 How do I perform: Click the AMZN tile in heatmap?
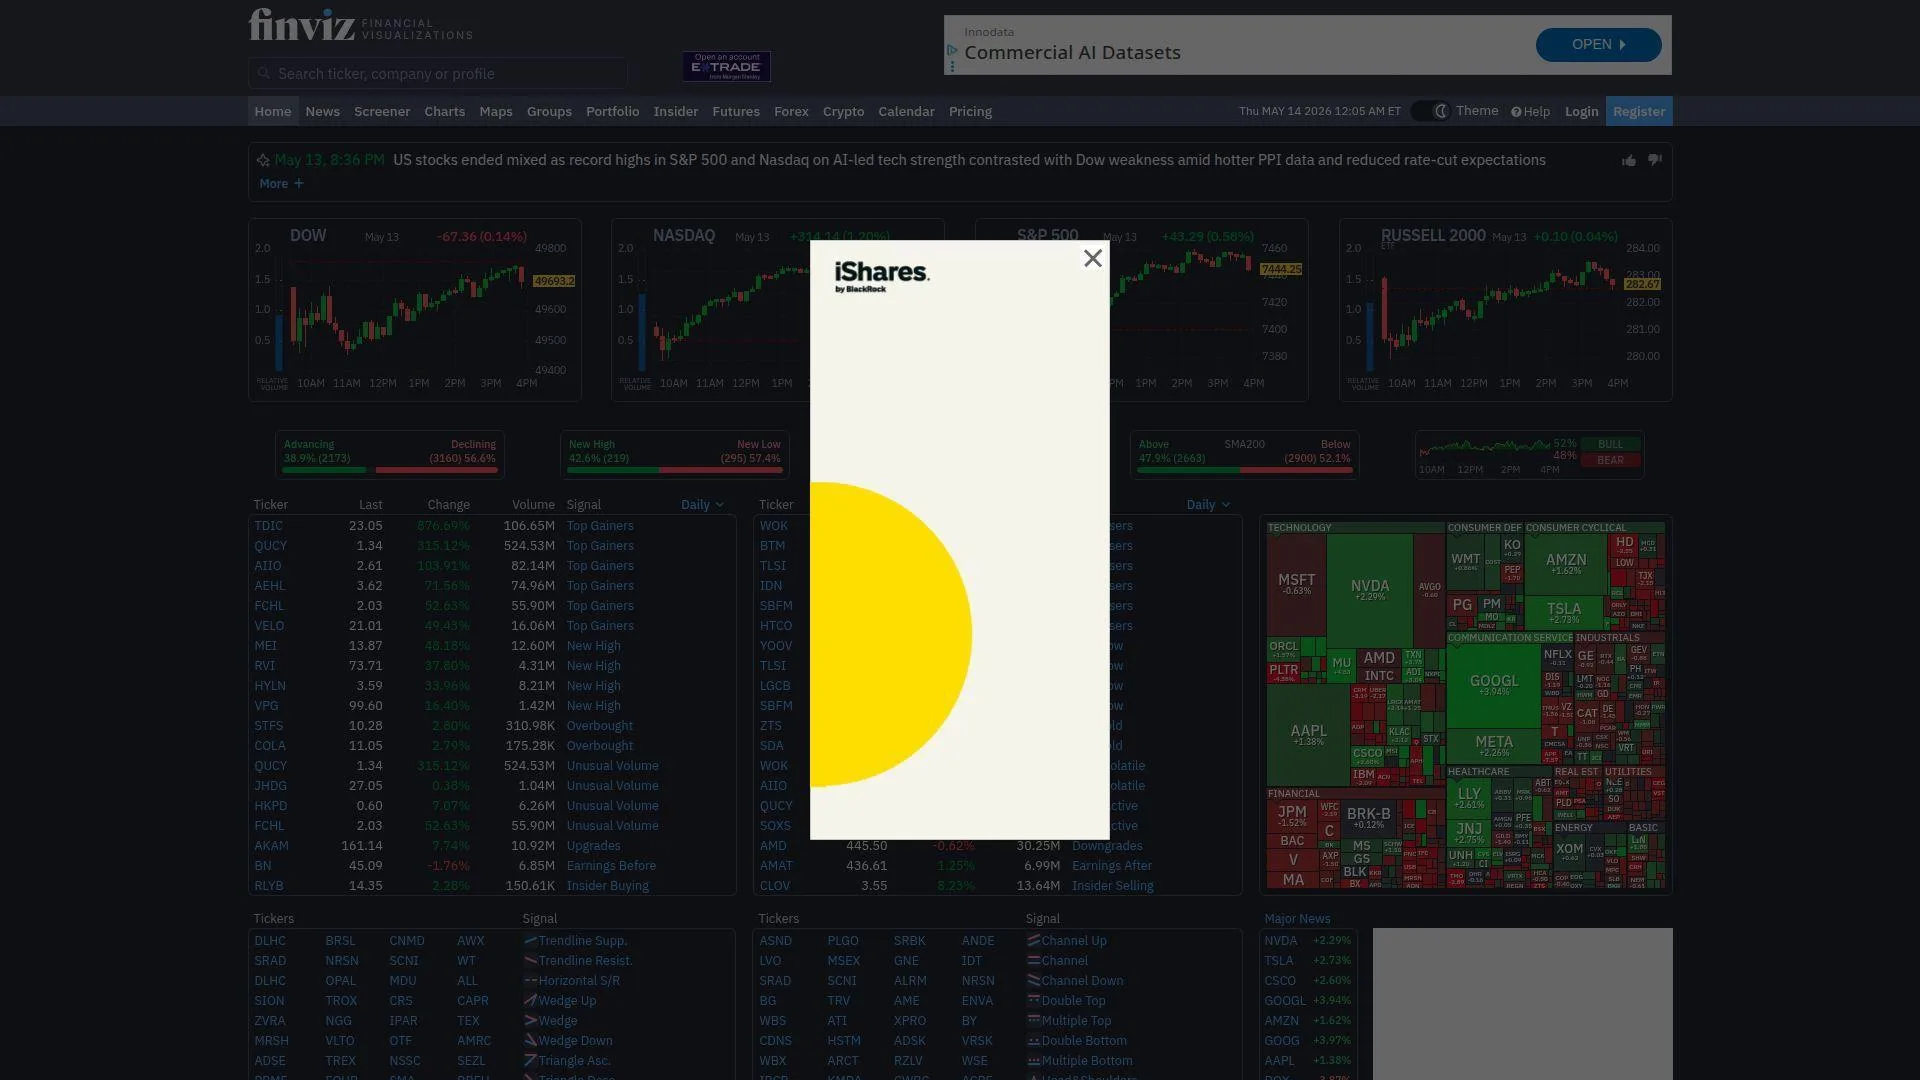click(x=1566, y=564)
